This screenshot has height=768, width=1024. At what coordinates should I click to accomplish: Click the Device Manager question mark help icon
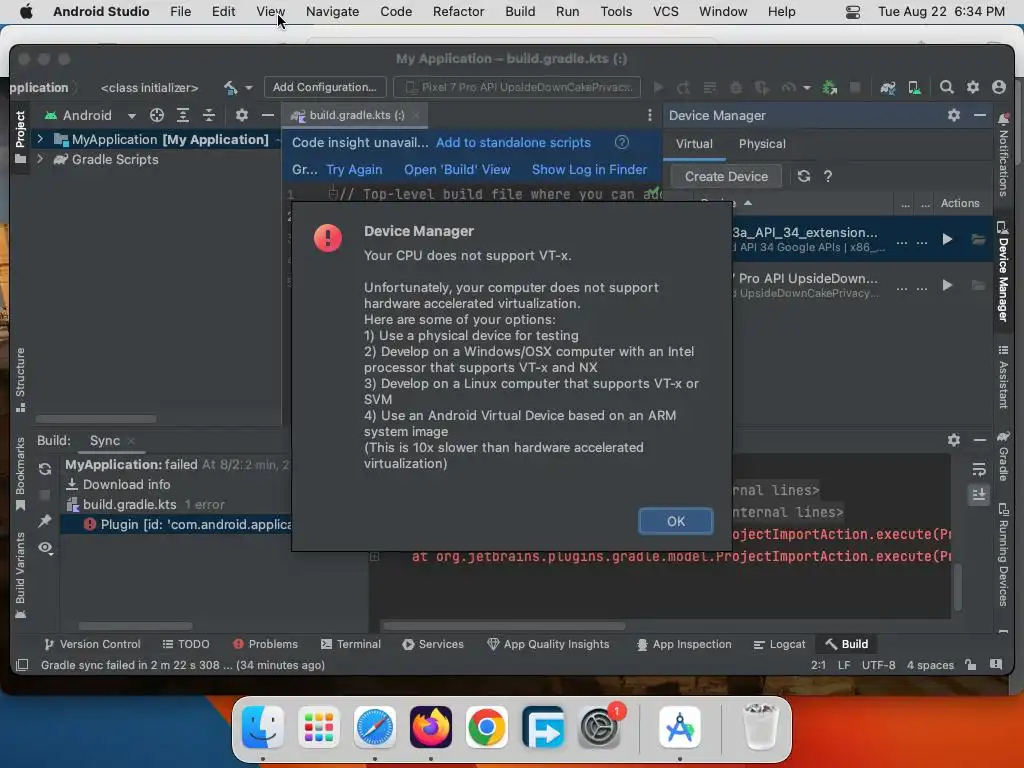(828, 176)
